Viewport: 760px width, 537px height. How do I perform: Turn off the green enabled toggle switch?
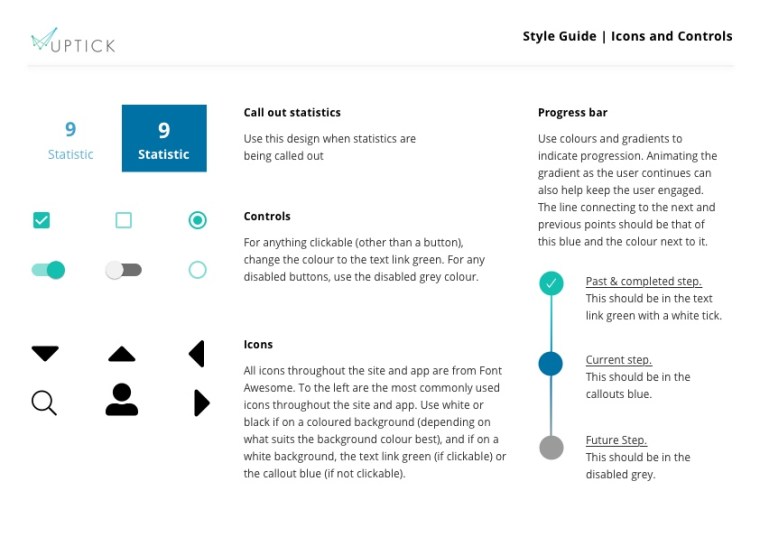[48, 270]
